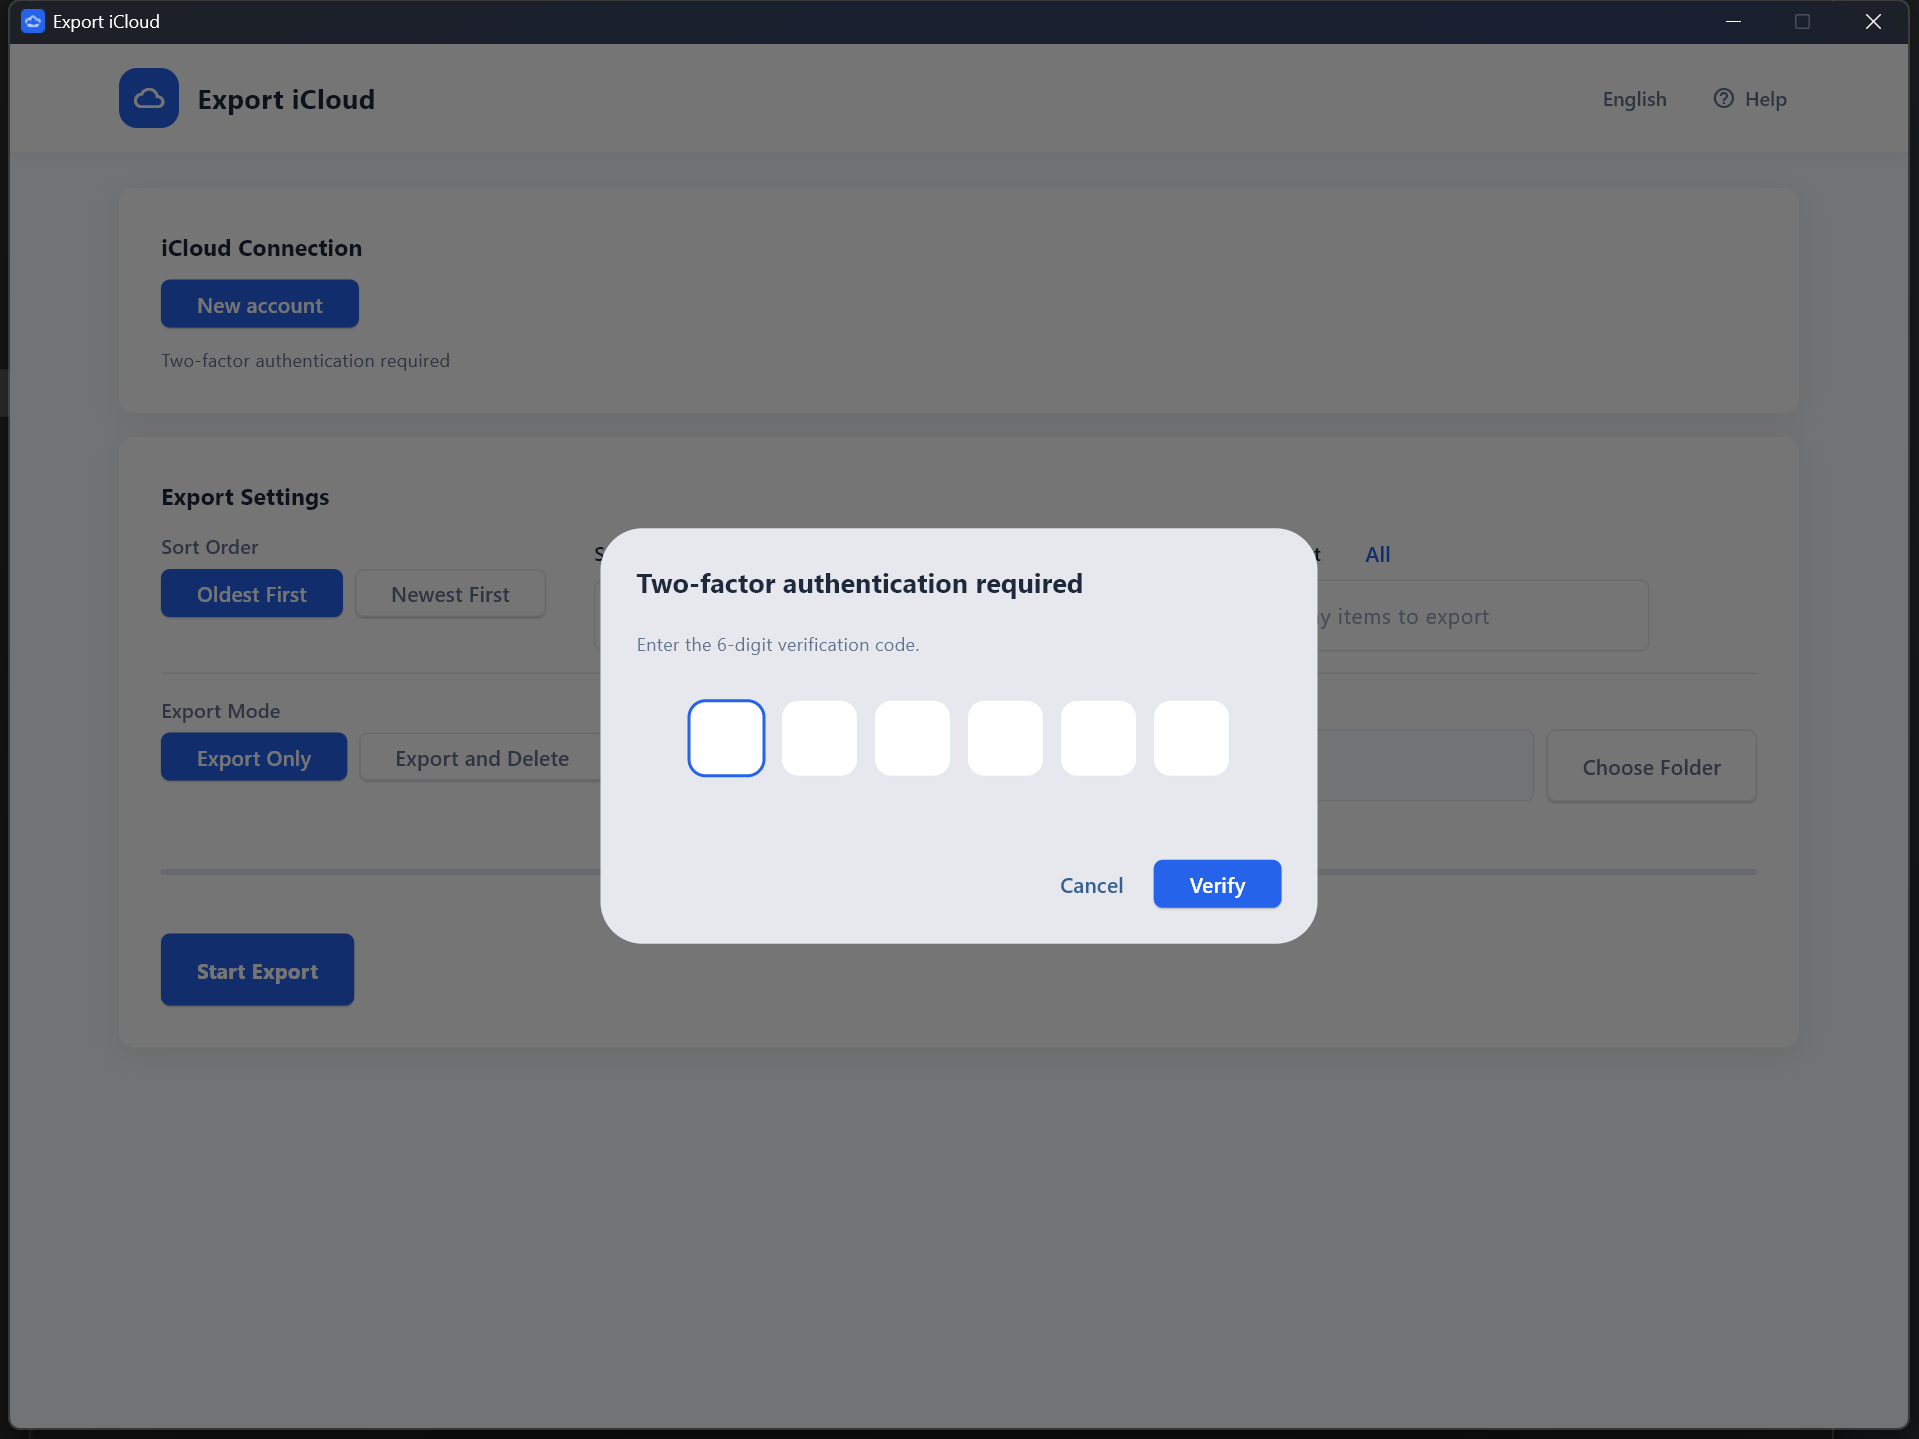Switch sorting to Newest First
1919x1439 pixels.
[450, 593]
